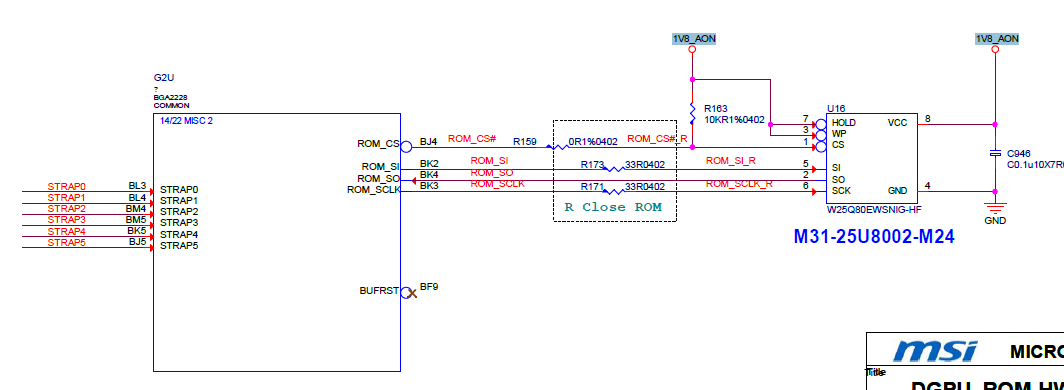Click the BL4 pin number
1064x390 pixels.
(137, 197)
